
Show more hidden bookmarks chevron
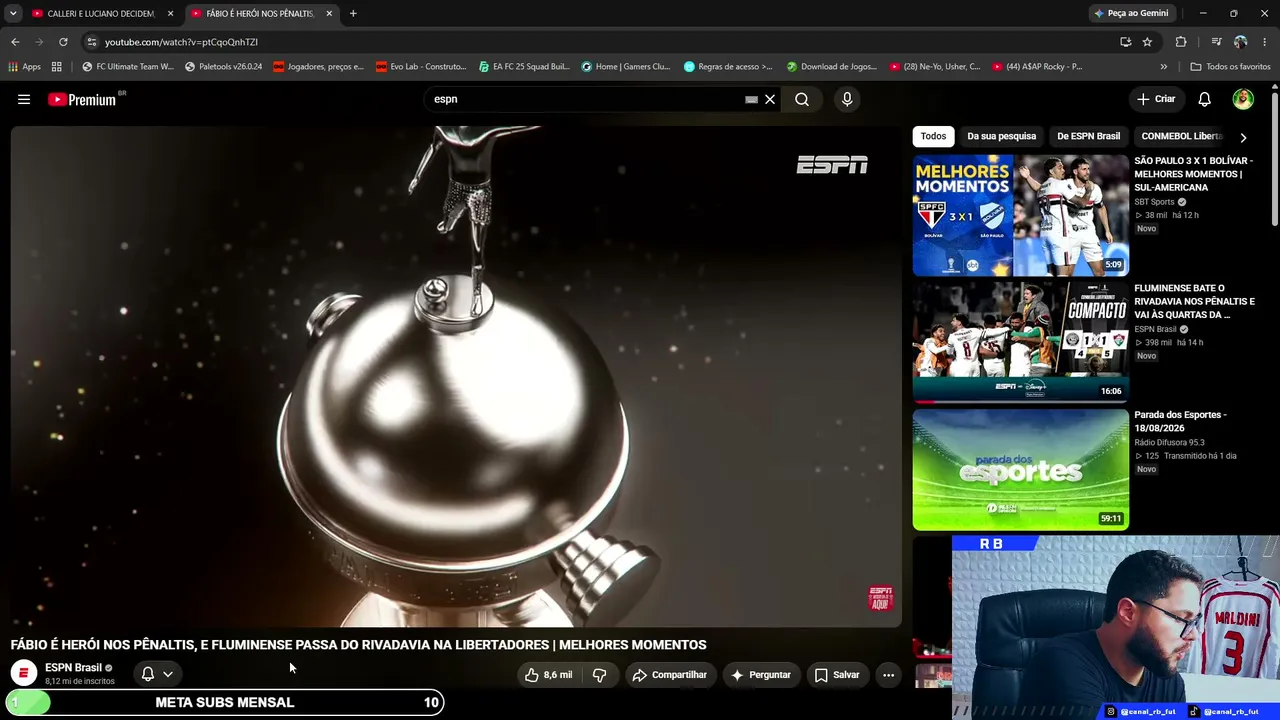1163,67
